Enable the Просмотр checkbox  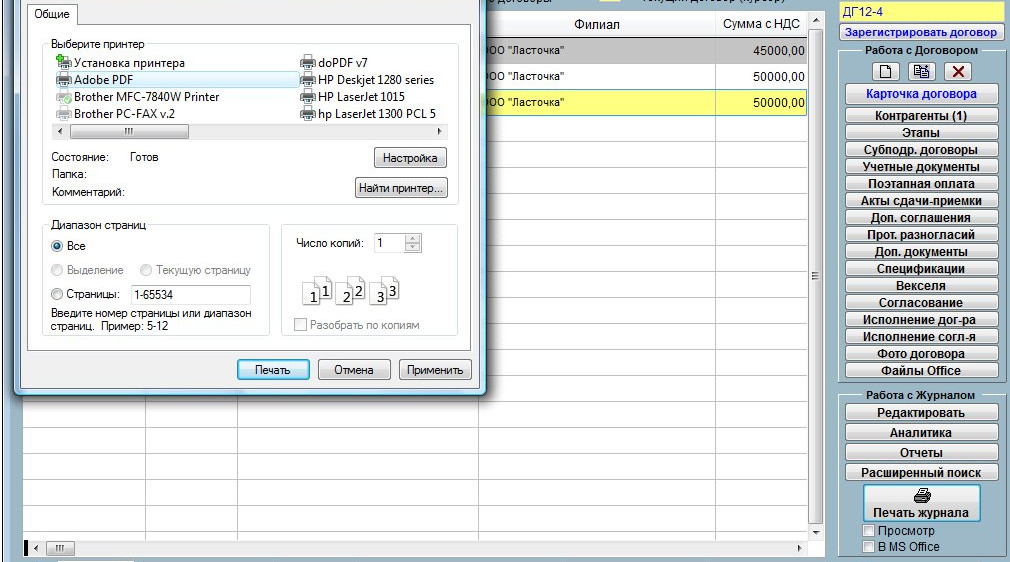(x=868, y=530)
